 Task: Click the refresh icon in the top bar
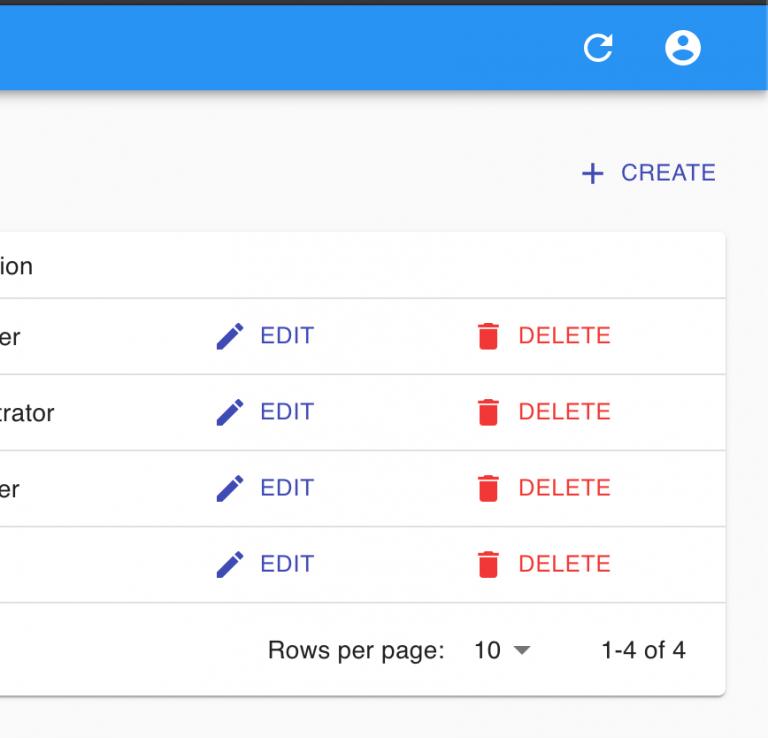point(598,48)
